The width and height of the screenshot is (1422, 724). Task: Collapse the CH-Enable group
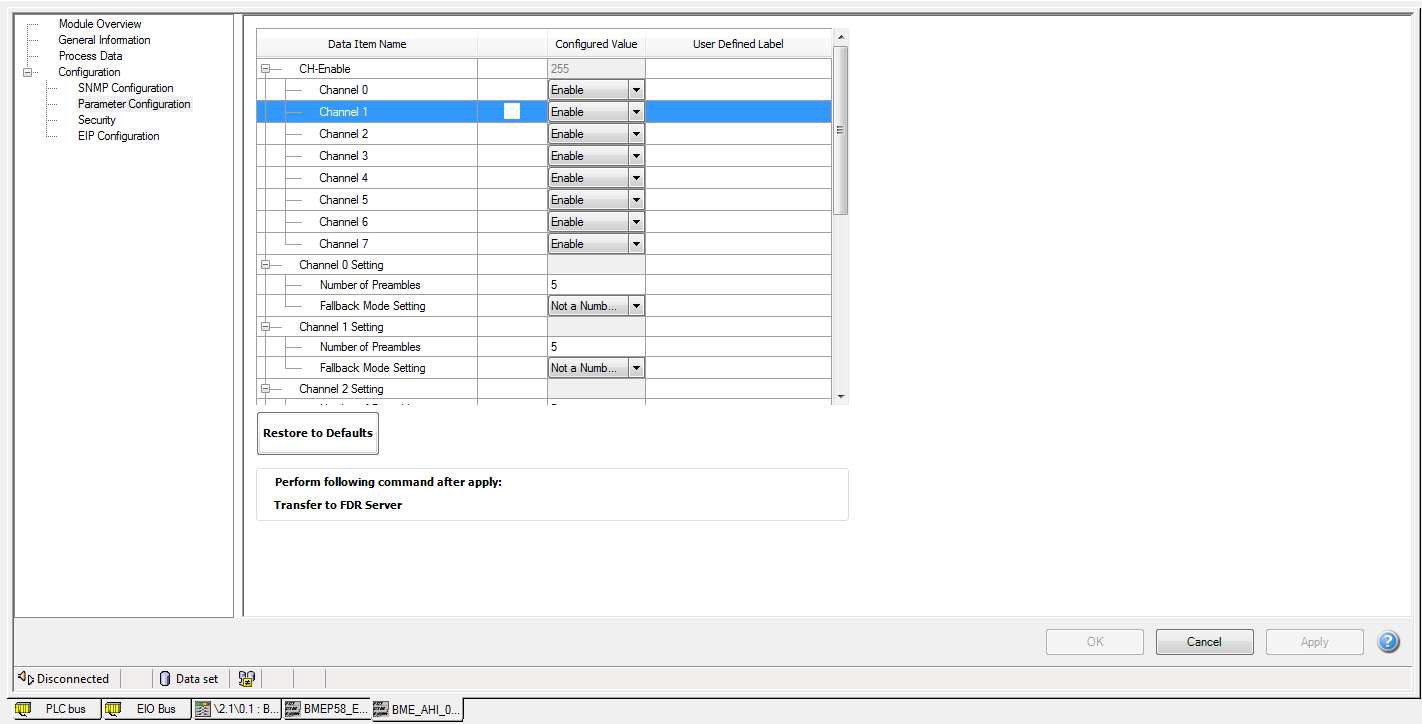pos(266,69)
